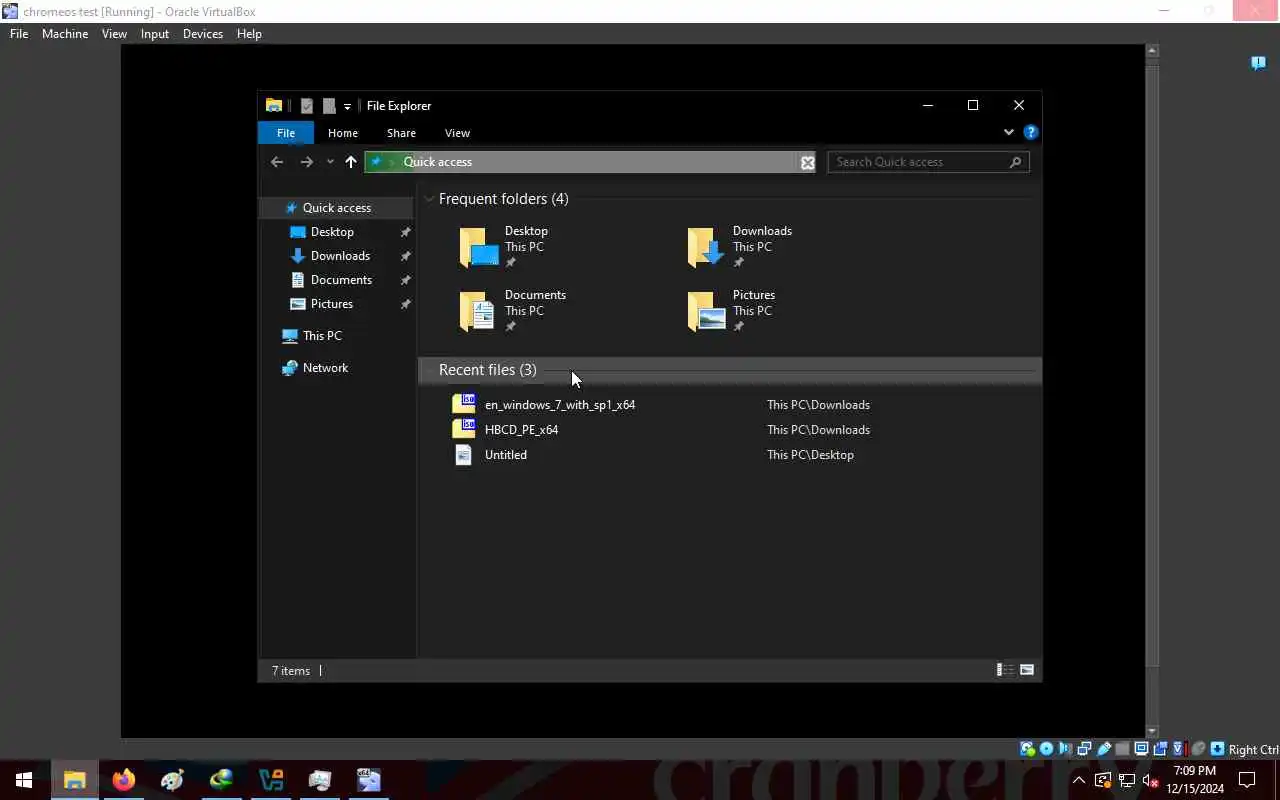Screen dimensions: 1280x800
Task: Click the network tray icon
Action: coord(1127,780)
